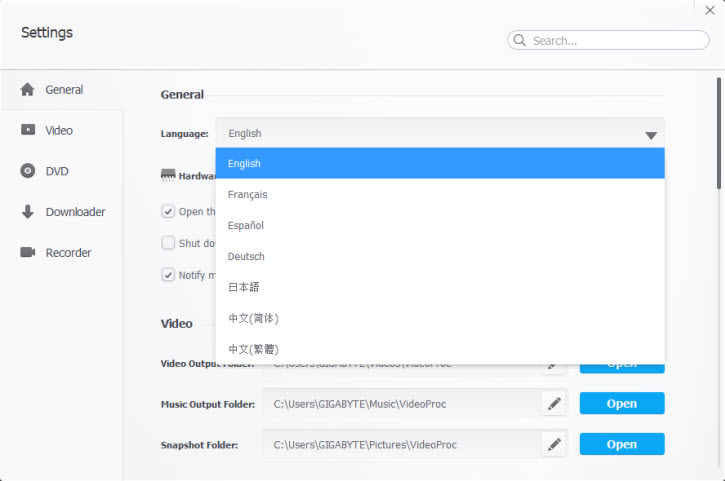Open the Music Output Folder
This screenshot has width=725, height=481.
[621, 403]
